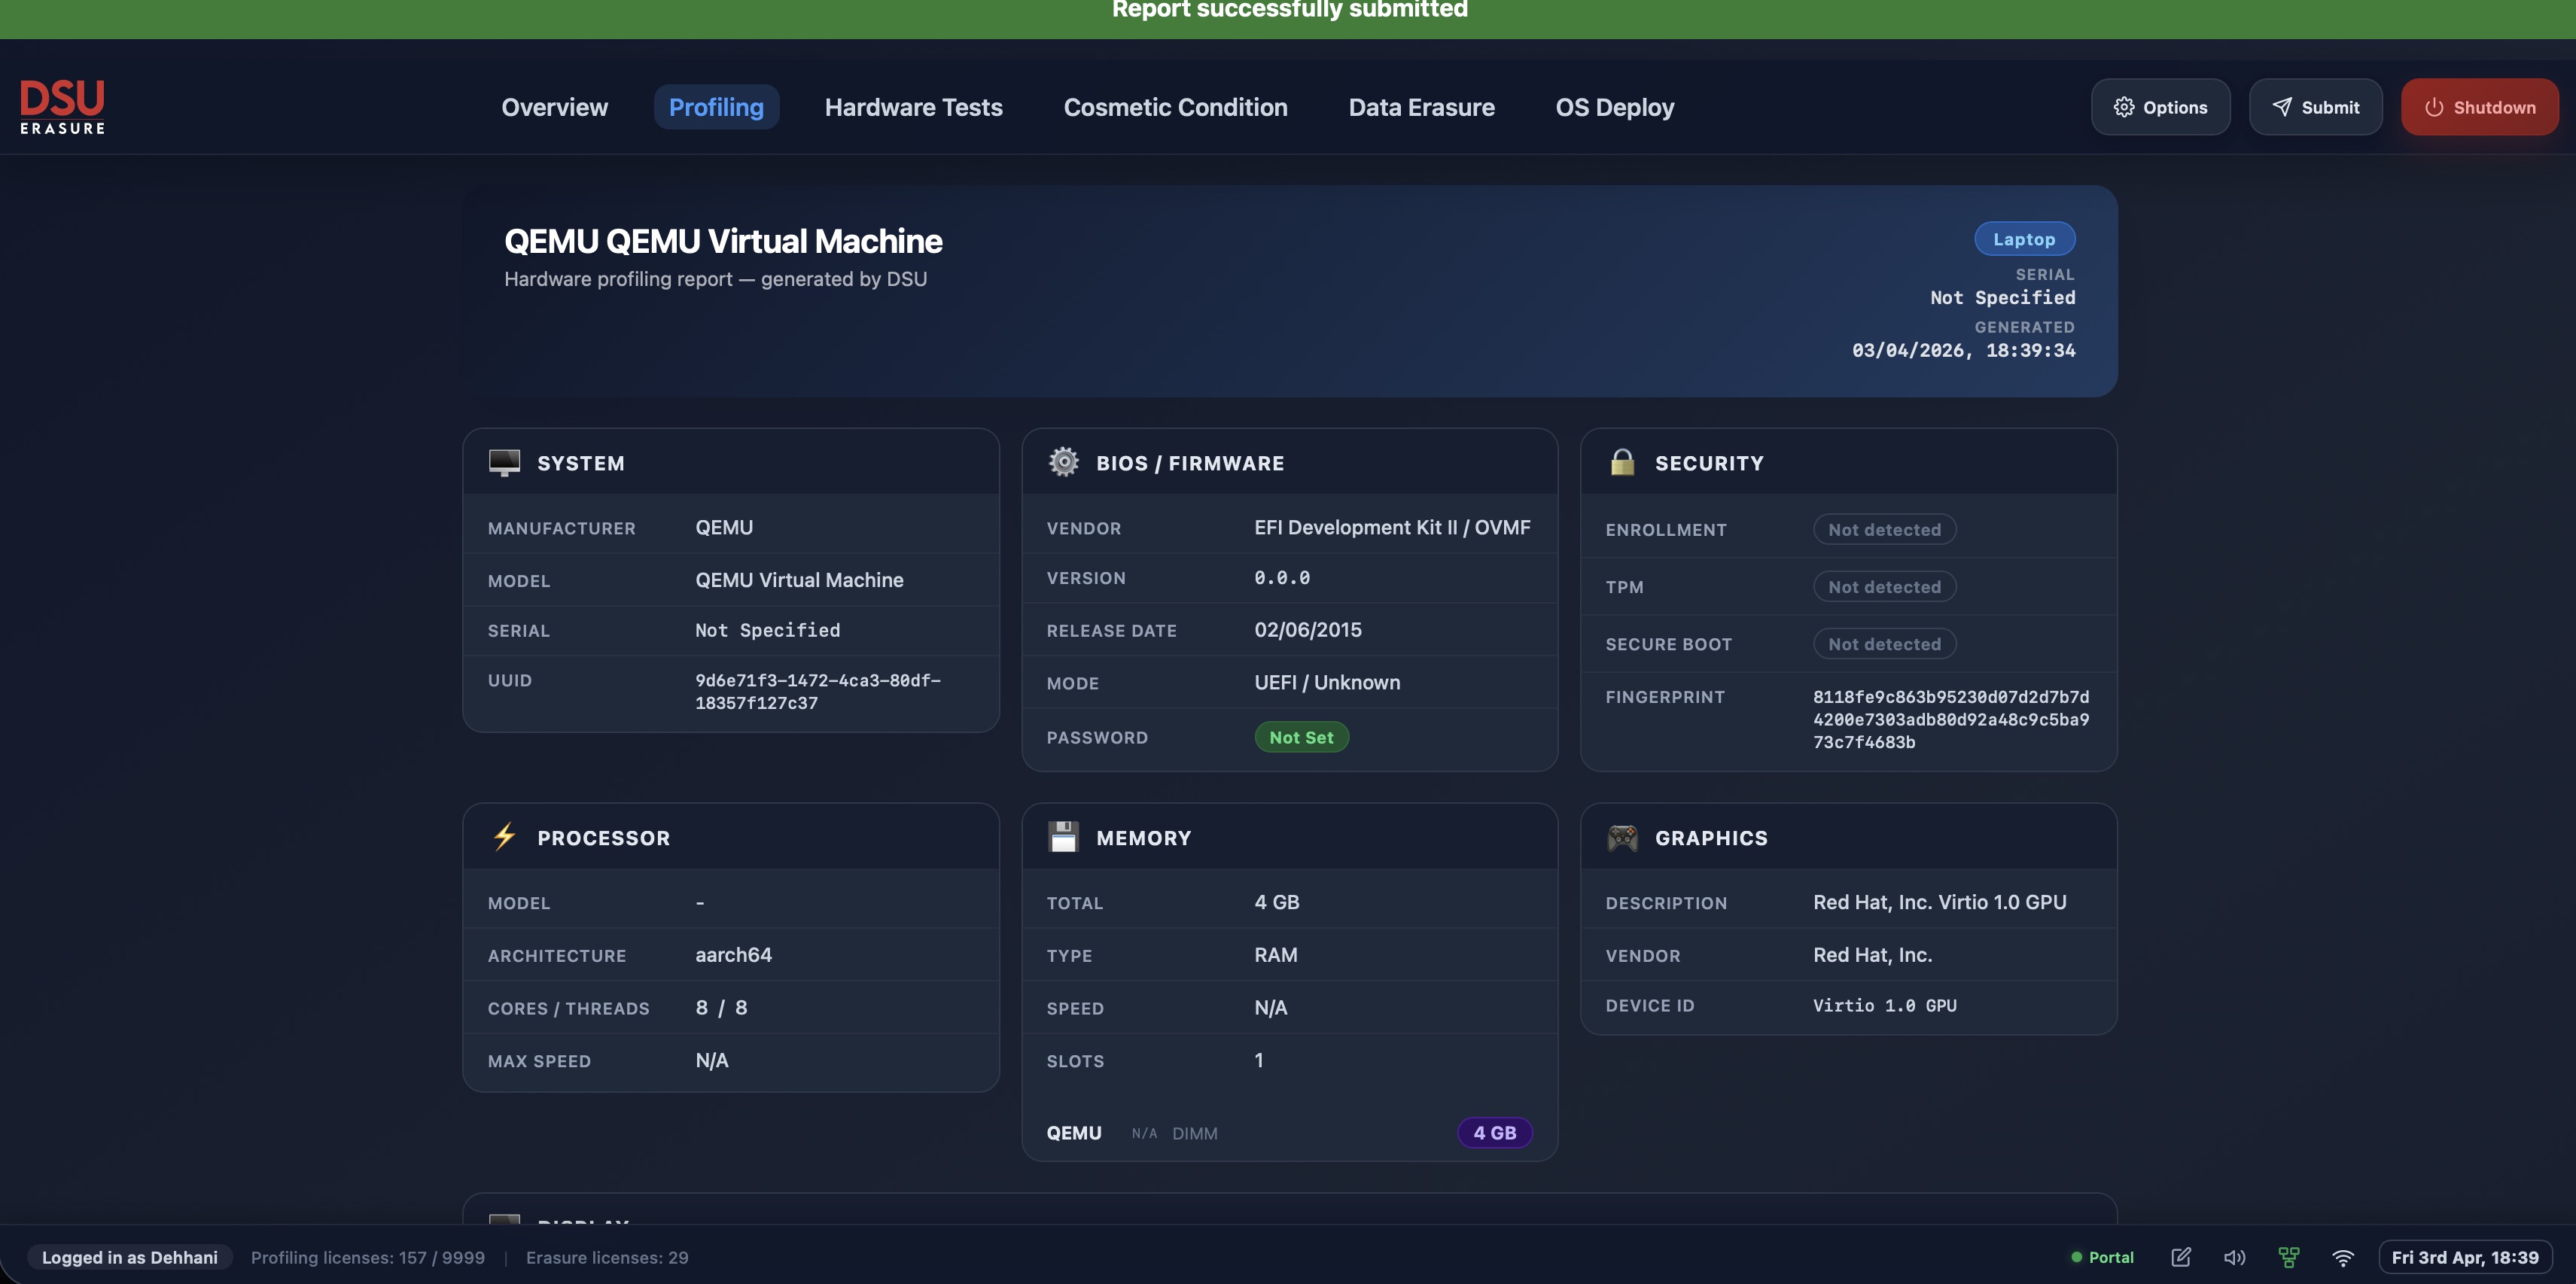Open the Options menu
The height and width of the screenshot is (1284, 2576).
coord(2160,107)
